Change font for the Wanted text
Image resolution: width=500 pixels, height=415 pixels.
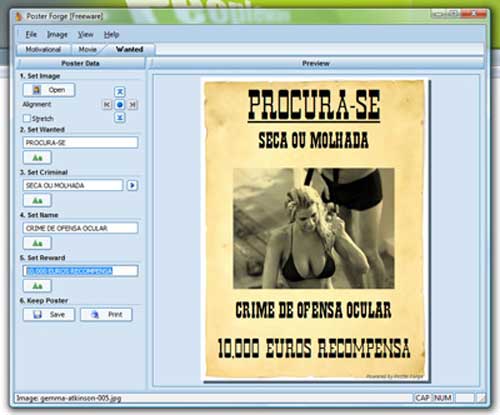pyautogui.click(x=37, y=158)
